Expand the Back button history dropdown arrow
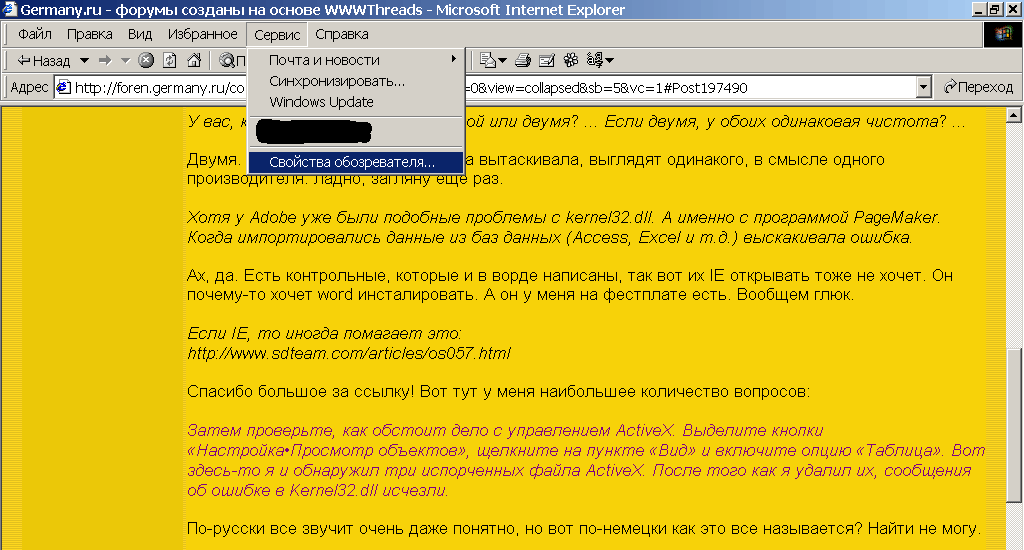The height and width of the screenshot is (550, 1024). (84, 61)
